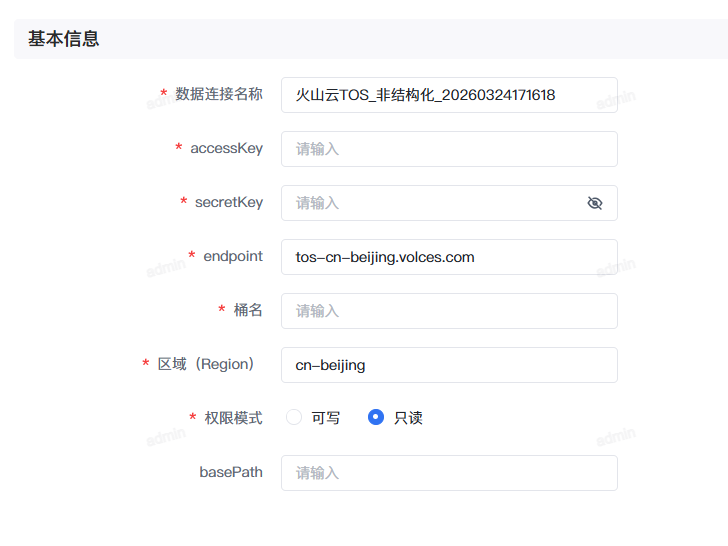Select the 可写 radio button
The image size is (728, 546).
[294, 417]
